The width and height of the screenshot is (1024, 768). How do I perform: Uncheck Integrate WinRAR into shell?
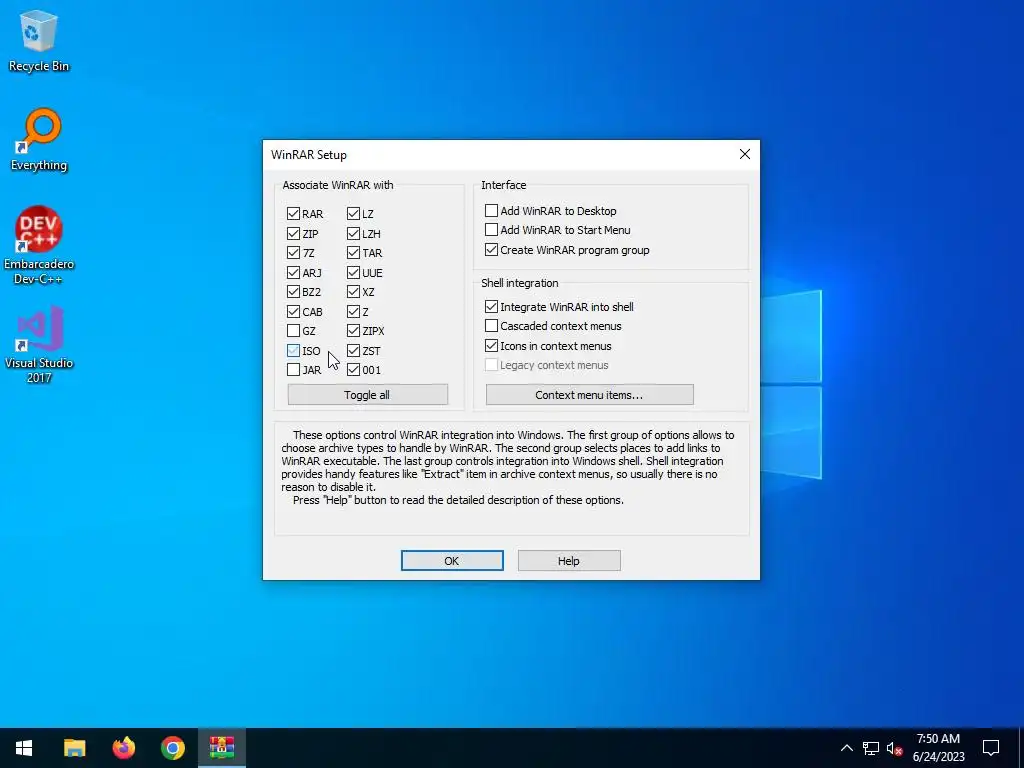coord(491,306)
